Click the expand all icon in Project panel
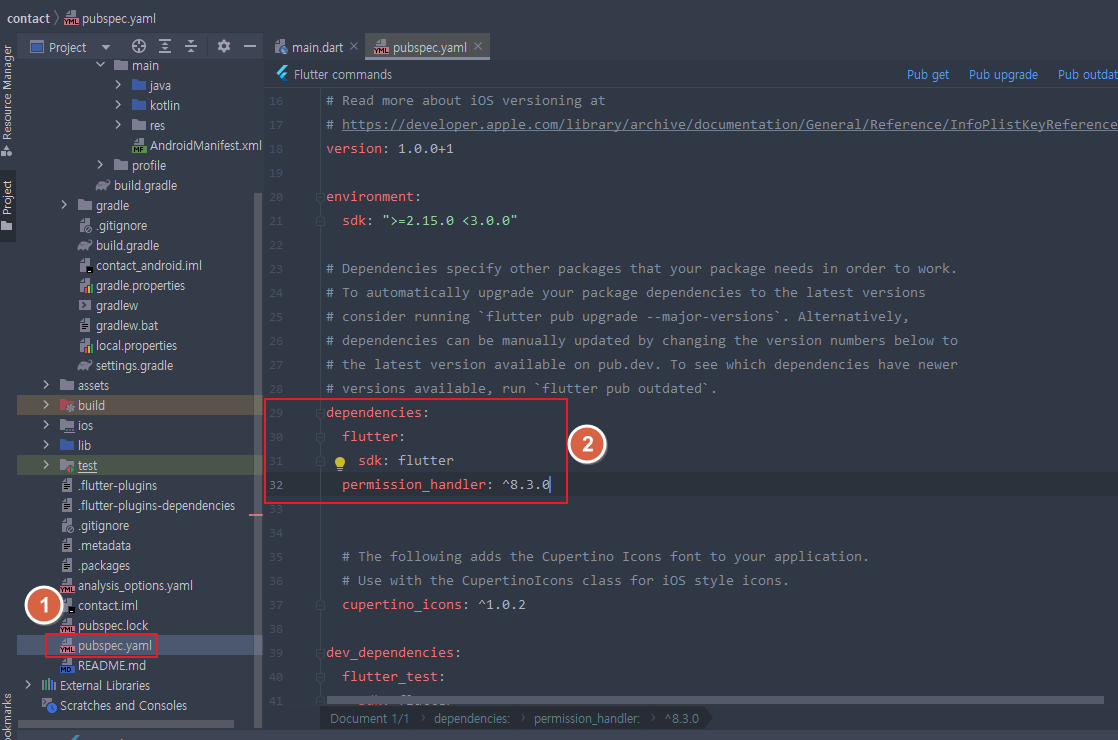 pyautogui.click(x=165, y=46)
